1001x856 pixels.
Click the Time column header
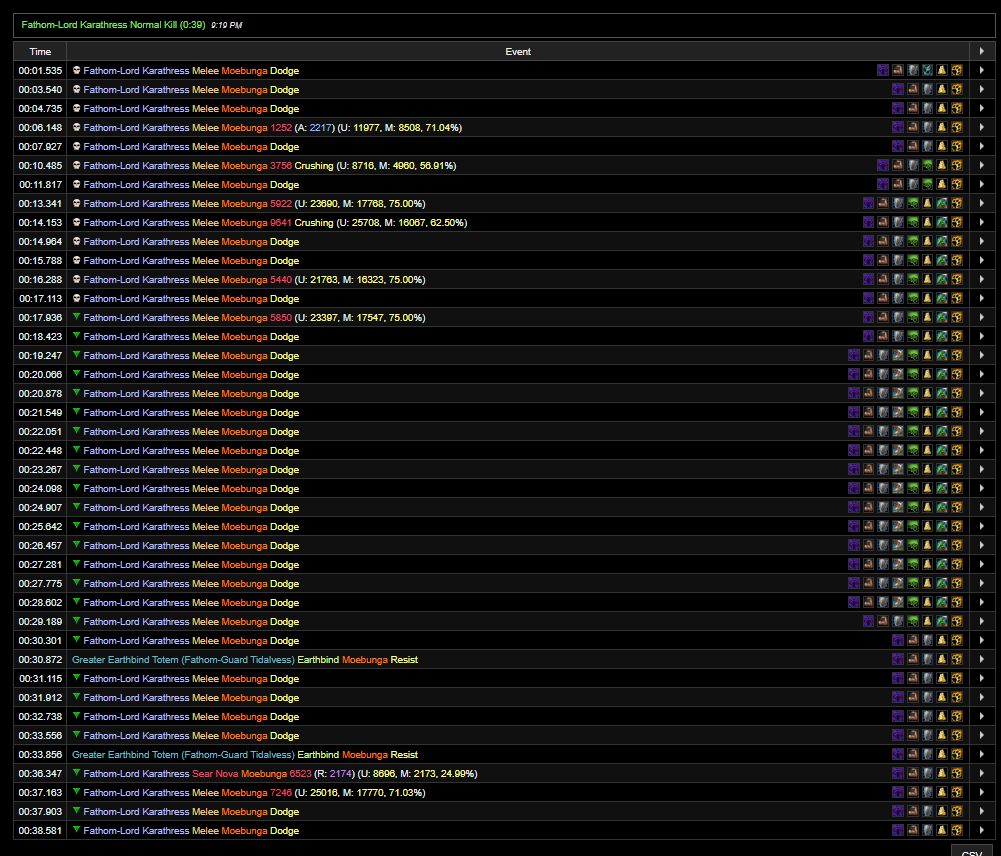[x=40, y=52]
